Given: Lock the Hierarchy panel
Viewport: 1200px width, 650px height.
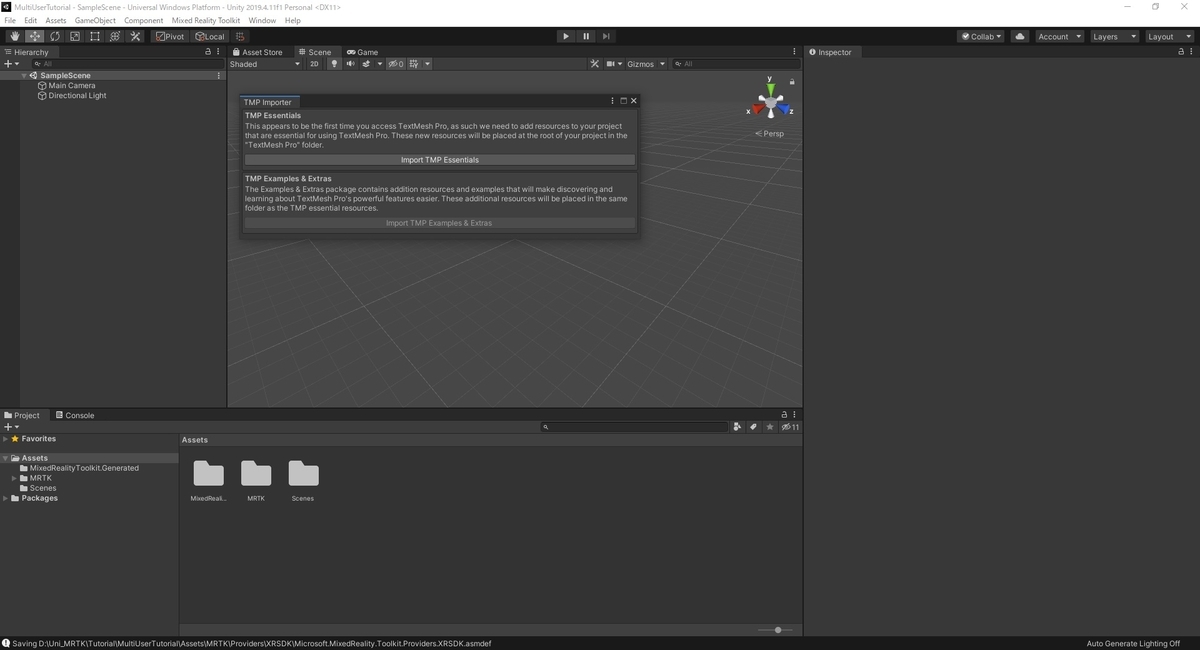Looking at the screenshot, I should click(208, 52).
